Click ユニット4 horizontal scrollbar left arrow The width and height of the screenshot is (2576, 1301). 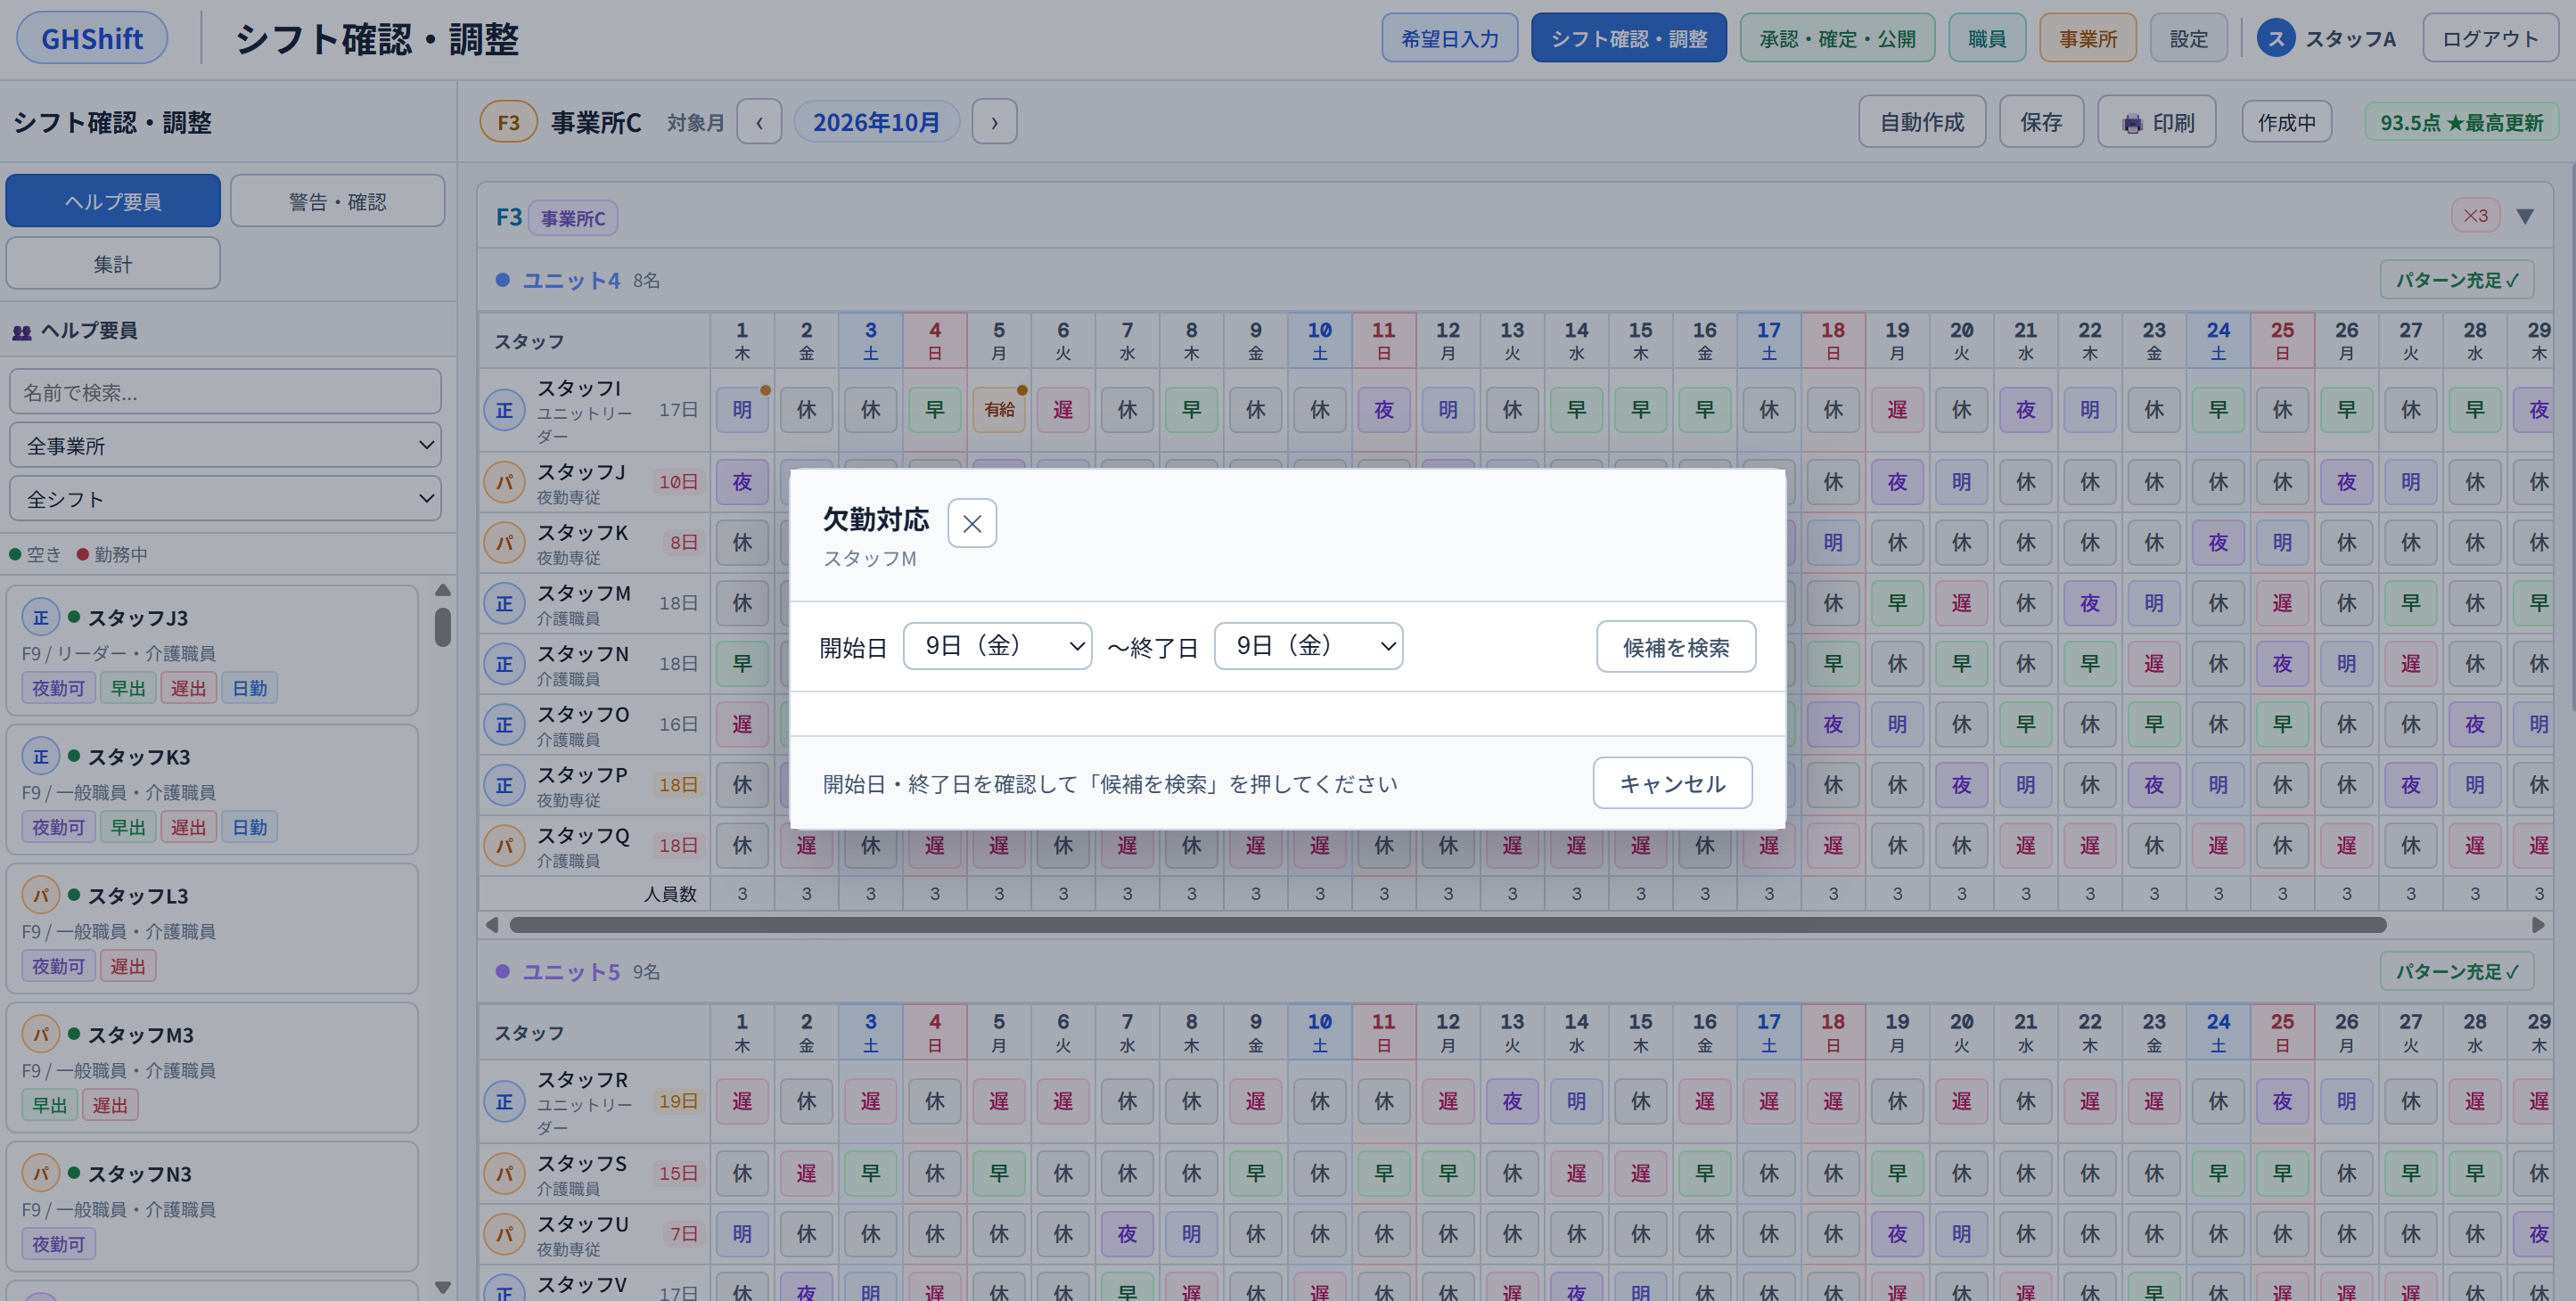(x=491, y=925)
